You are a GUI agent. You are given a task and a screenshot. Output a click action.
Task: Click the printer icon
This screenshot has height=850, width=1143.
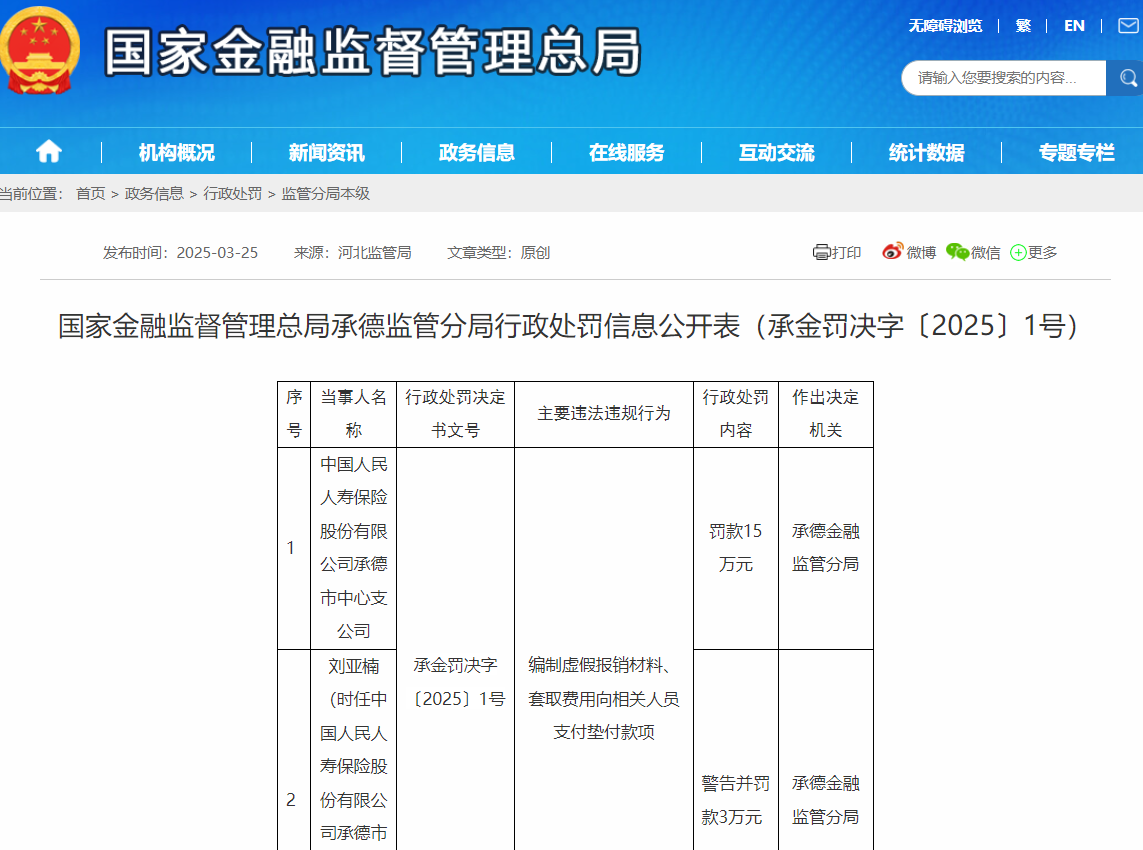click(821, 252)
